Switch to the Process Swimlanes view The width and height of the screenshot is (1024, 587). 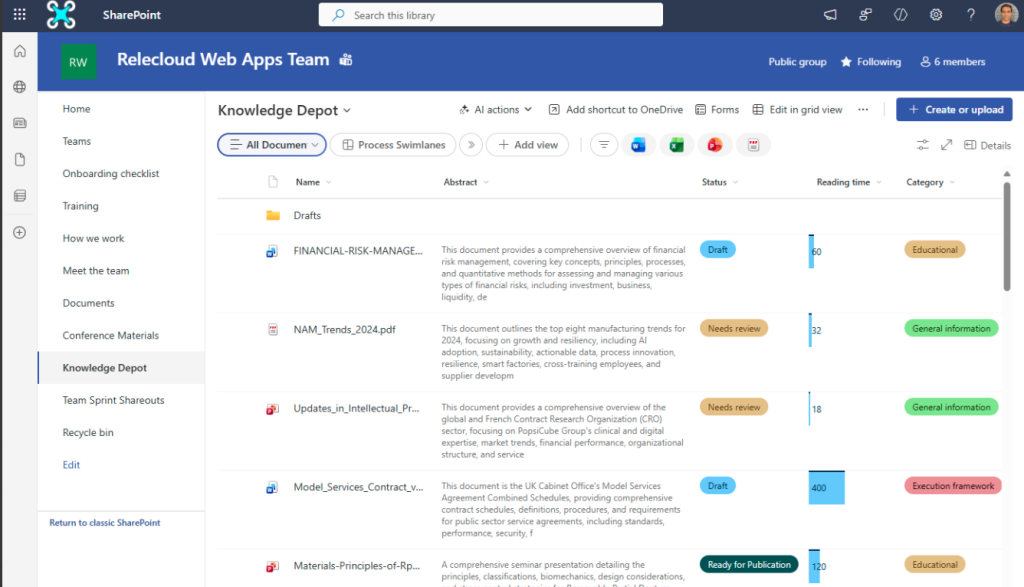click(x=393, y=145)
